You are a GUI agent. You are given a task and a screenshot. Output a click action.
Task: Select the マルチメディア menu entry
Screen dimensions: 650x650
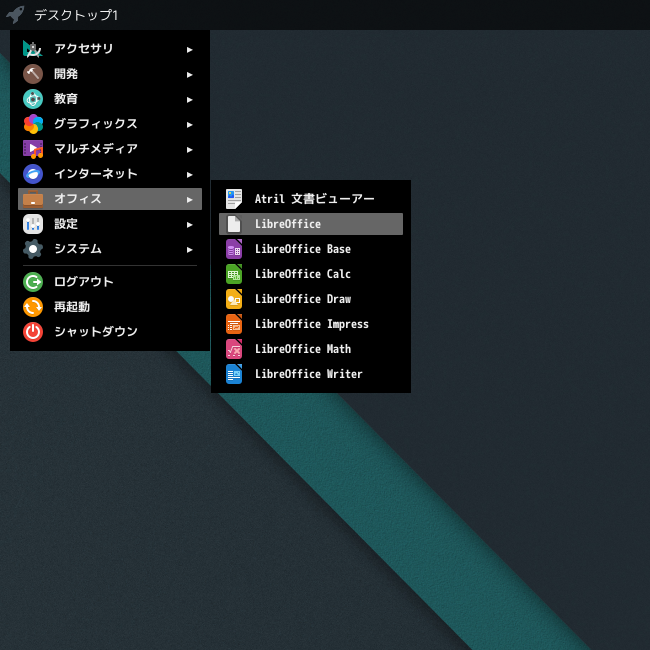pyautogui.click(x=110, y=149)
